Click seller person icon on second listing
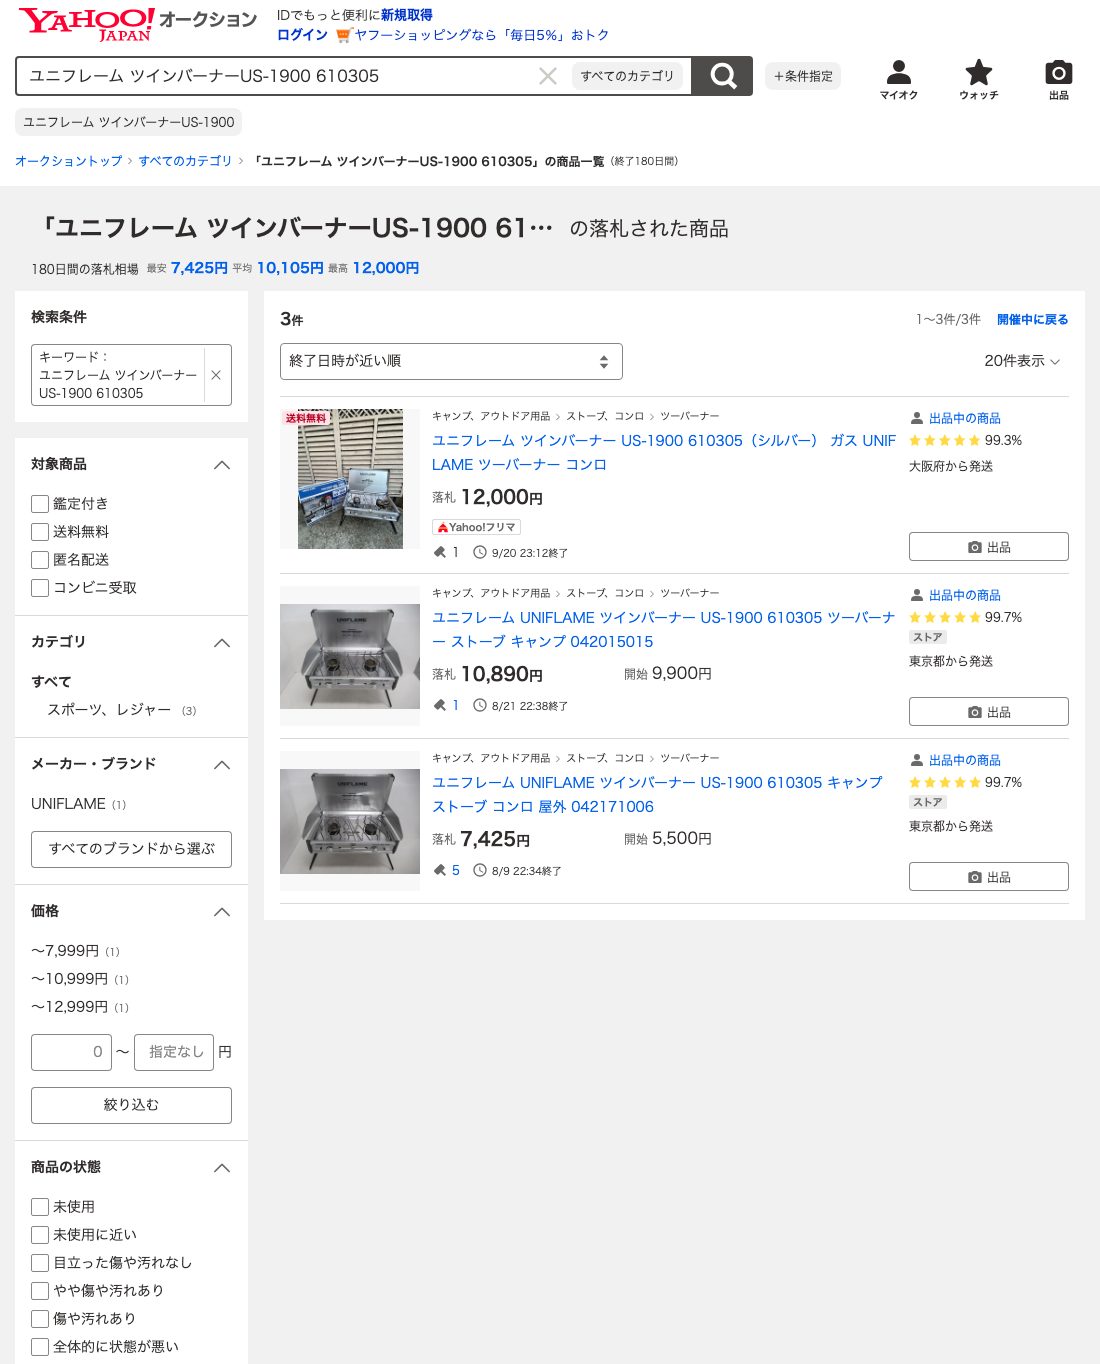Screen dimensions: 1100x1364 click(x=917, y=595)
